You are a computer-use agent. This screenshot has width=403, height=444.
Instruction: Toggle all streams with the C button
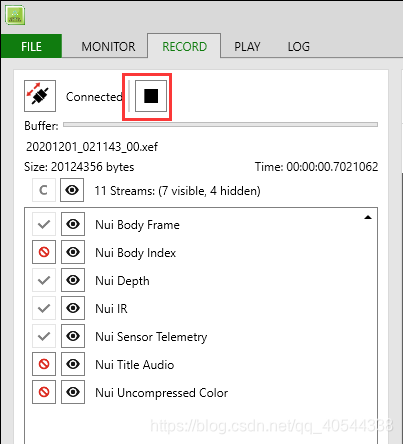click(44, 190)
